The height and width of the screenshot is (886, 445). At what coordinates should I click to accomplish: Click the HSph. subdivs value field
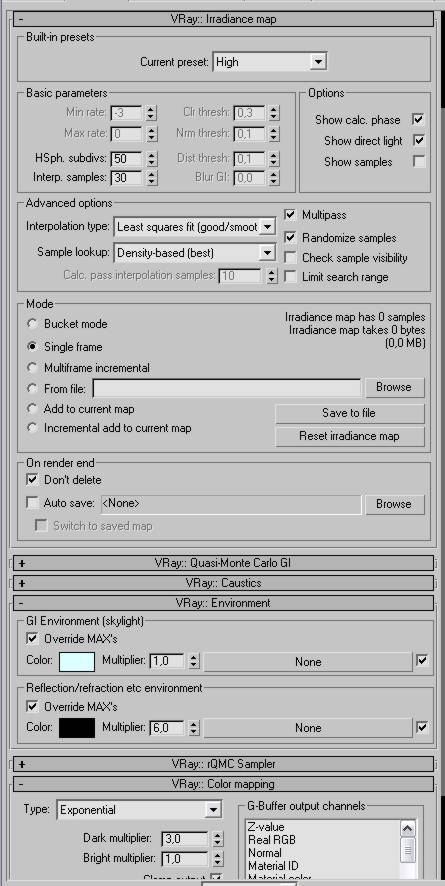126,159
